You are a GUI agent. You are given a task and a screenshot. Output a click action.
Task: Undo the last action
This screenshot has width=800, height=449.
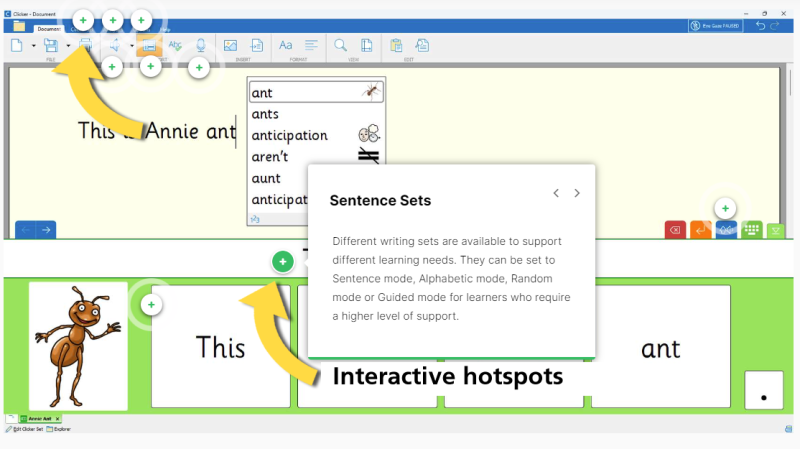pos(761,26)
